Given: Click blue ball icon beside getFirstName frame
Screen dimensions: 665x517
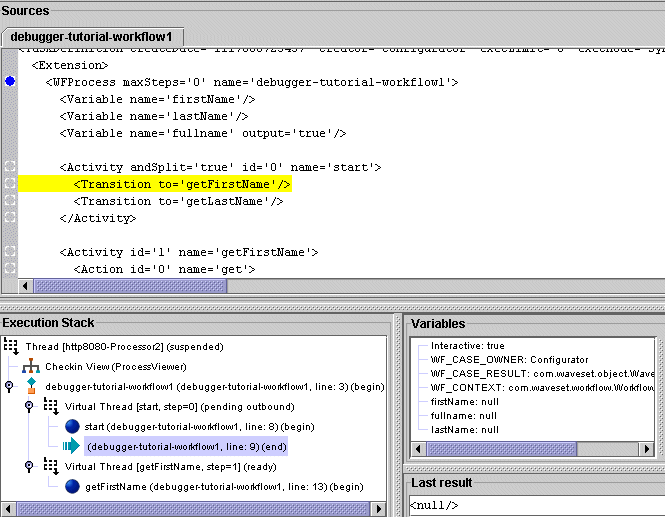Looking at the screenshot, I should pyautogui.click(x=72, y=486).
